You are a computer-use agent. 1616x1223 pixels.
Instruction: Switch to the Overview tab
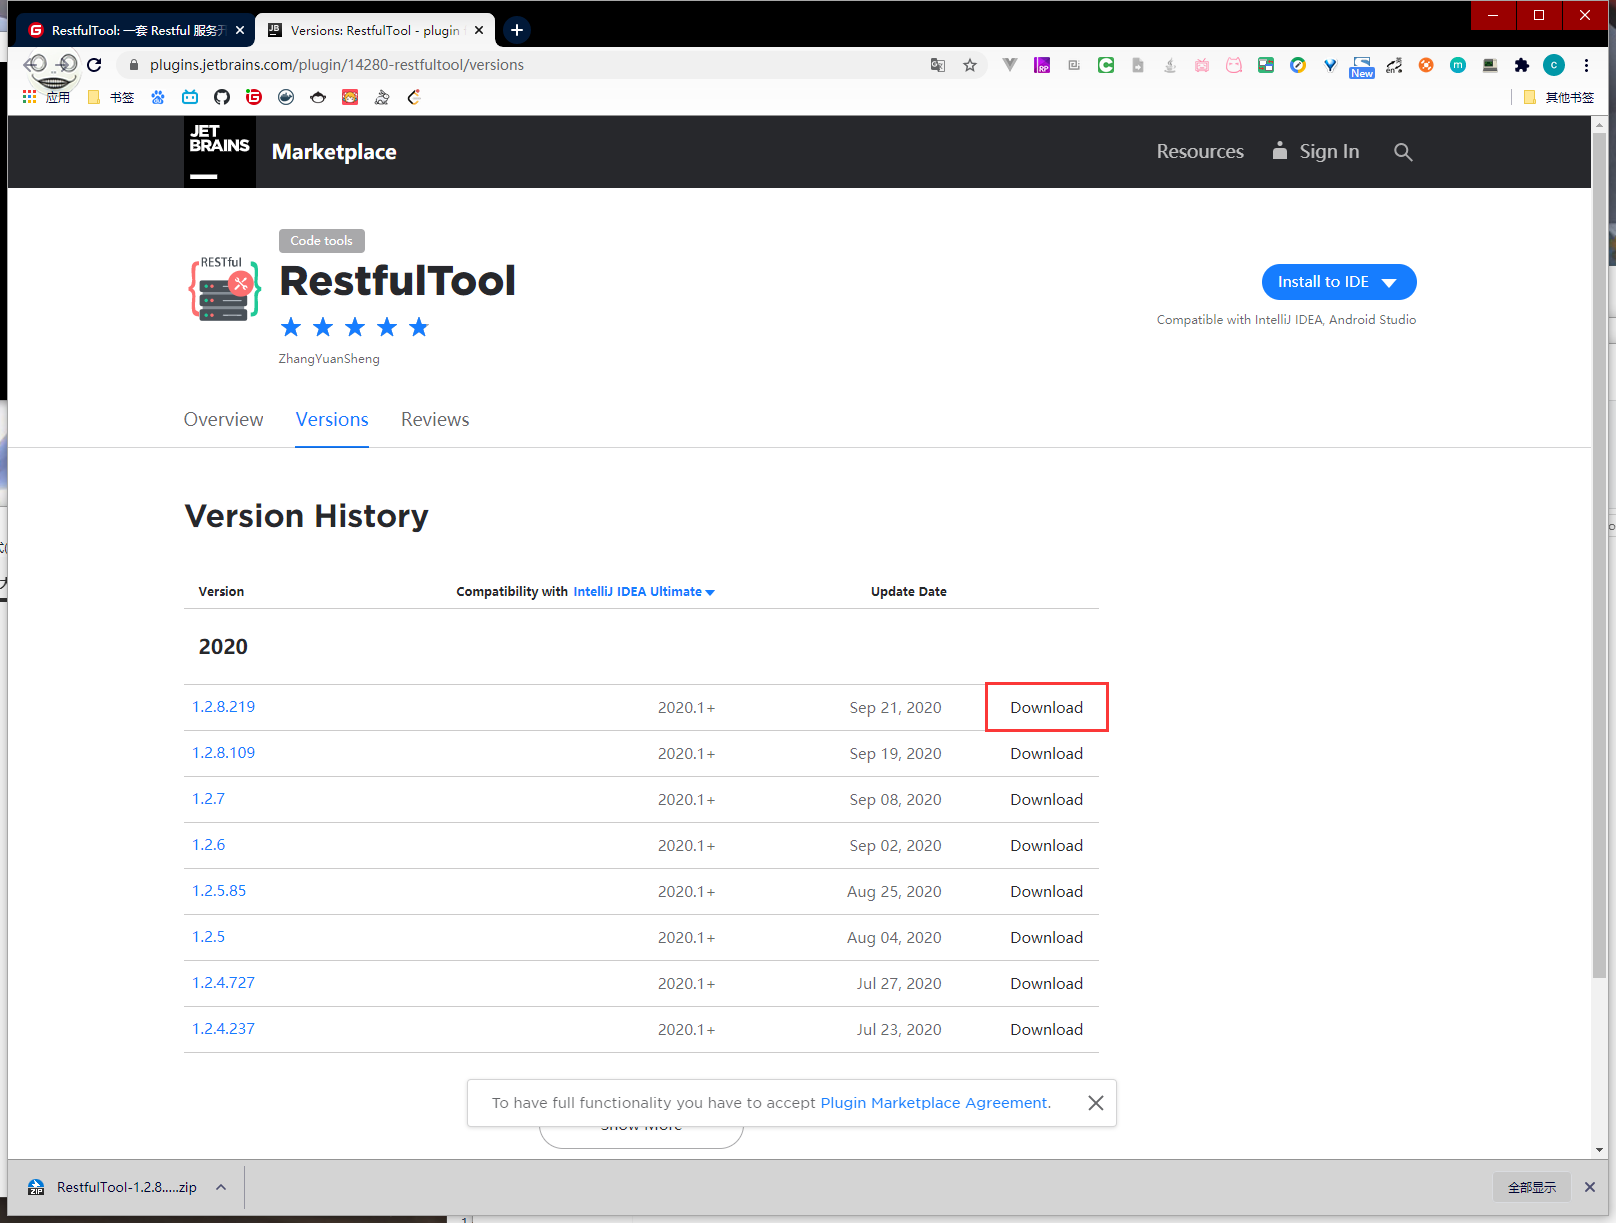pyautogui.click(x=223, y=420)
